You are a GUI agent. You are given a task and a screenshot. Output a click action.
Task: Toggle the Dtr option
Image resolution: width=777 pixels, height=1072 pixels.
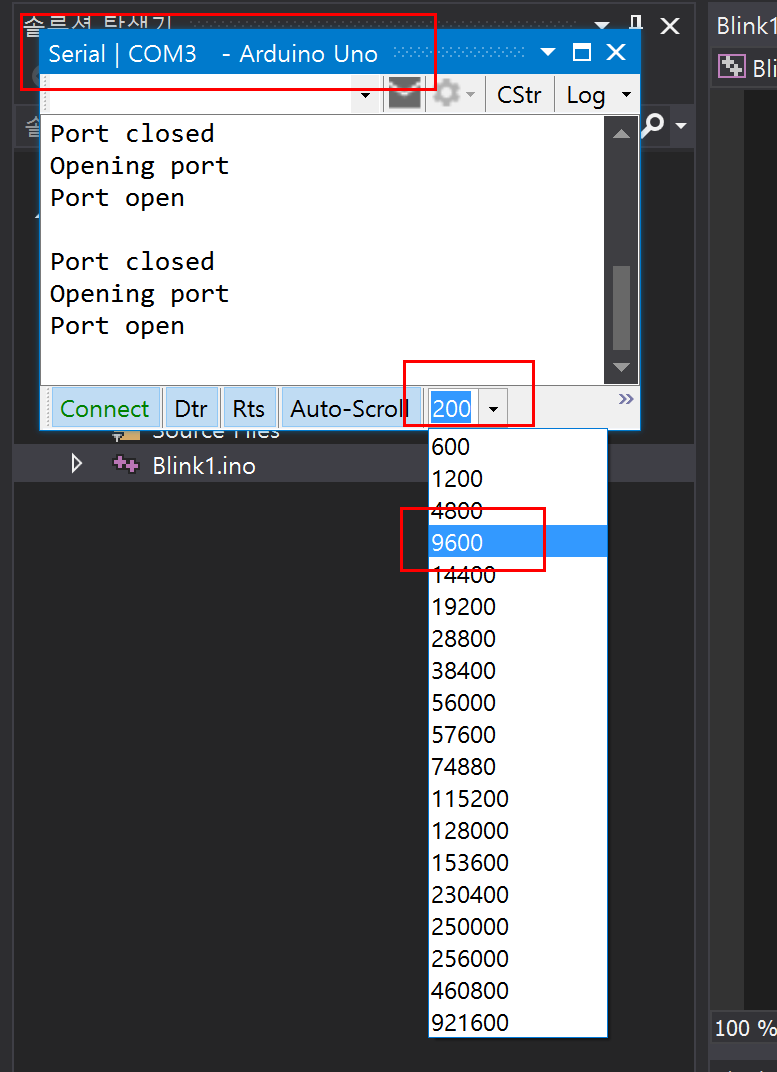191,408
